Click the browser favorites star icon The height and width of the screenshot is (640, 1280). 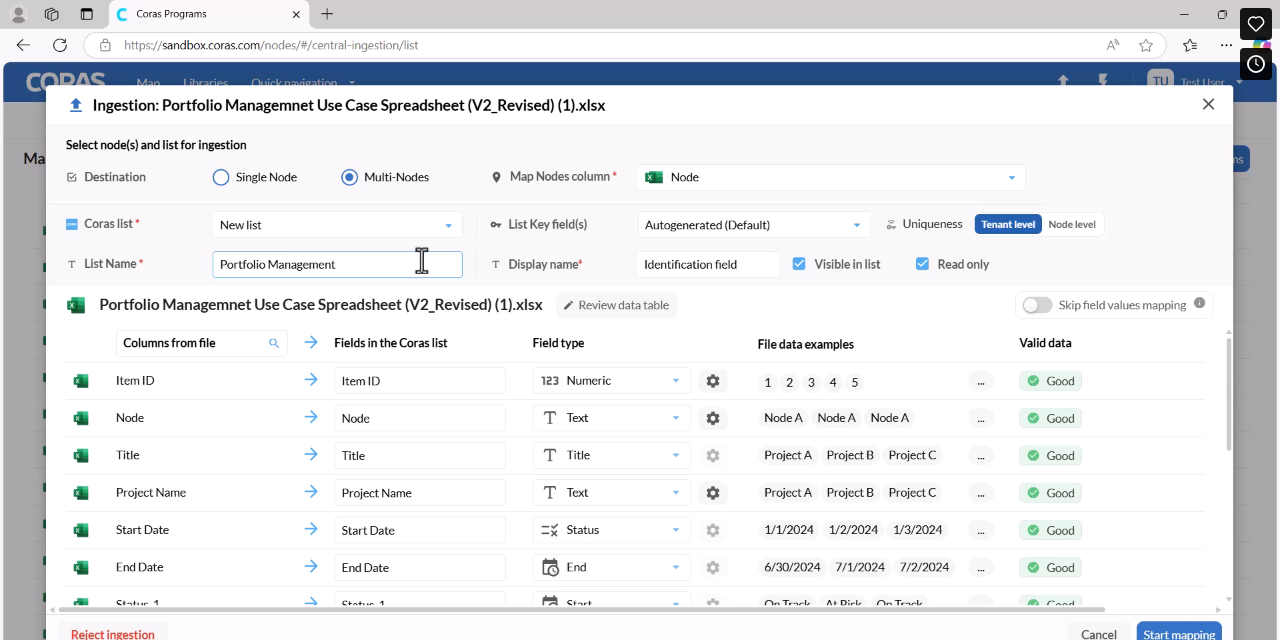pyautogui.click(x=1146, y=45)
